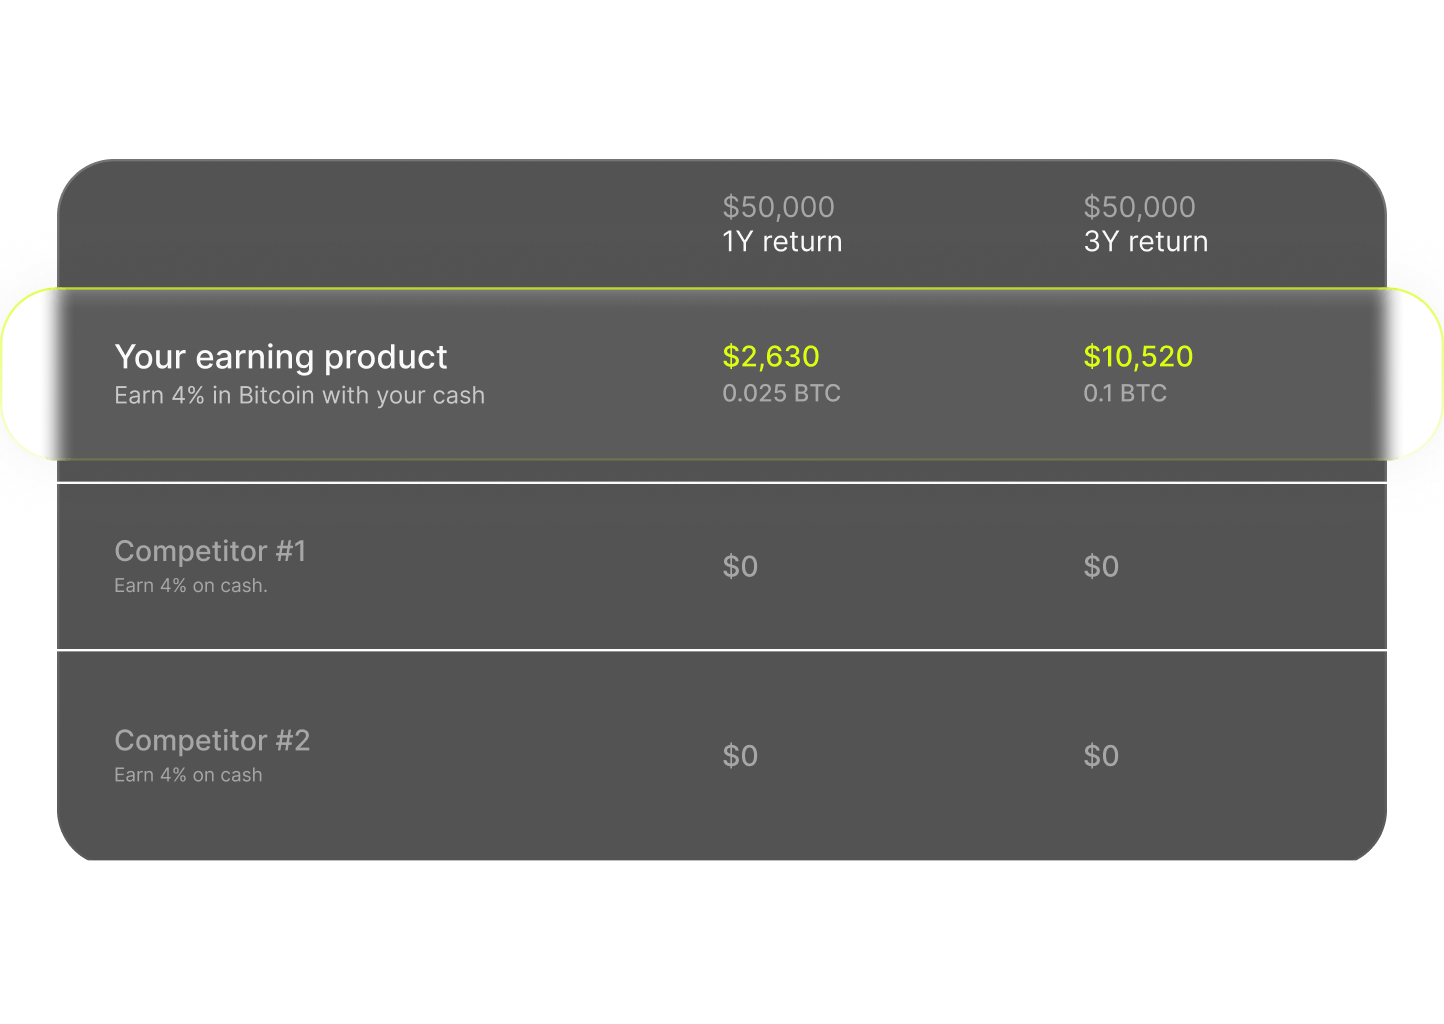1444x1024 pixels.
Task: Click the empty top-left header cell of the table
Action: (x=380, y=224)
